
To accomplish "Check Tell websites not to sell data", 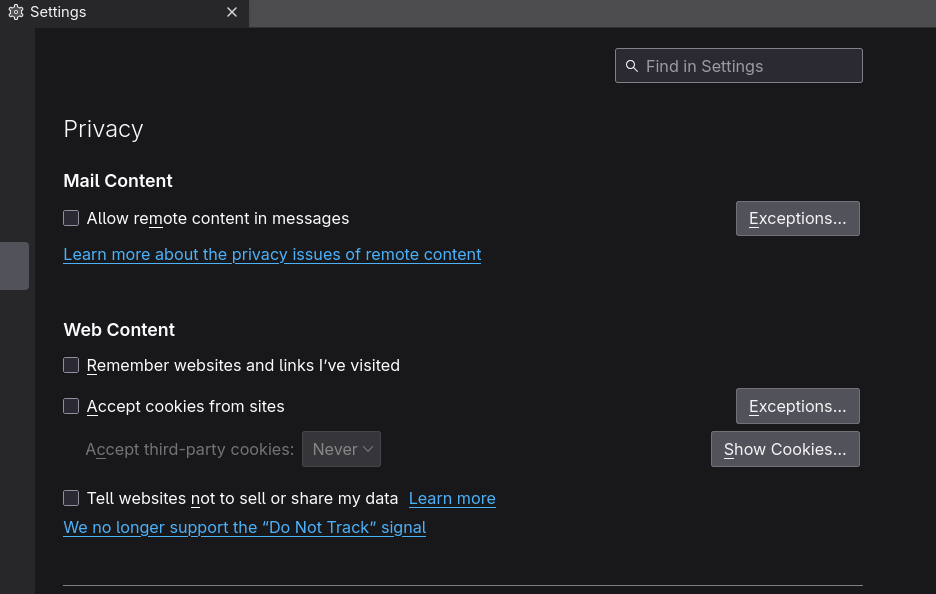I will [x=71, y=498].
